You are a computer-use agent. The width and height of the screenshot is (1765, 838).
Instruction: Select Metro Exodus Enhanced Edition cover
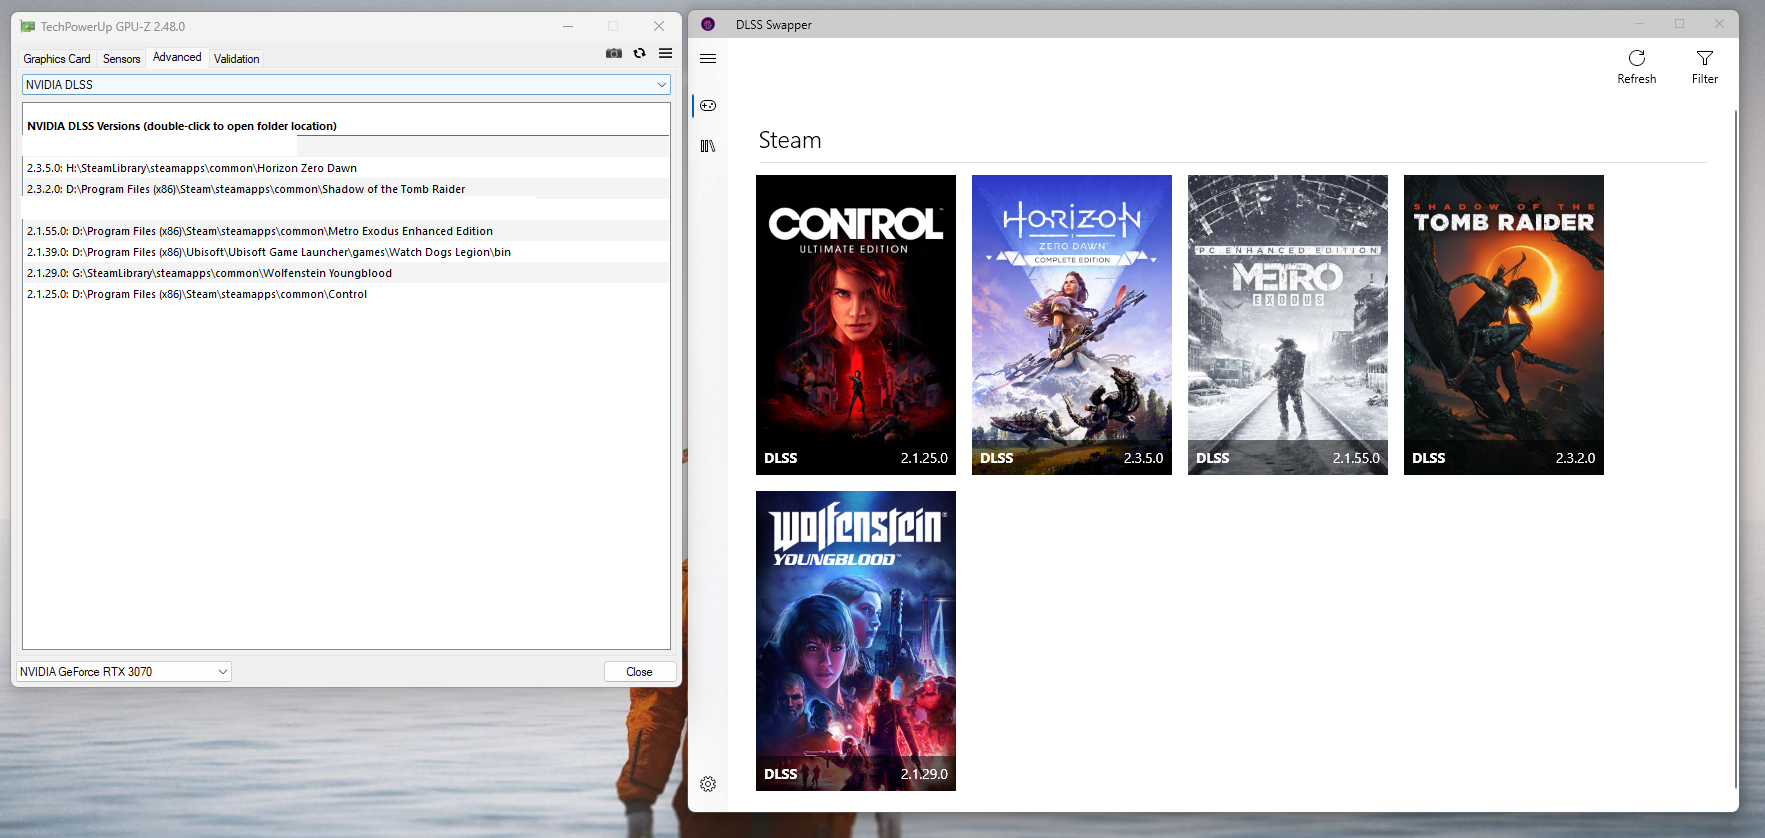tap(1288, 325)
